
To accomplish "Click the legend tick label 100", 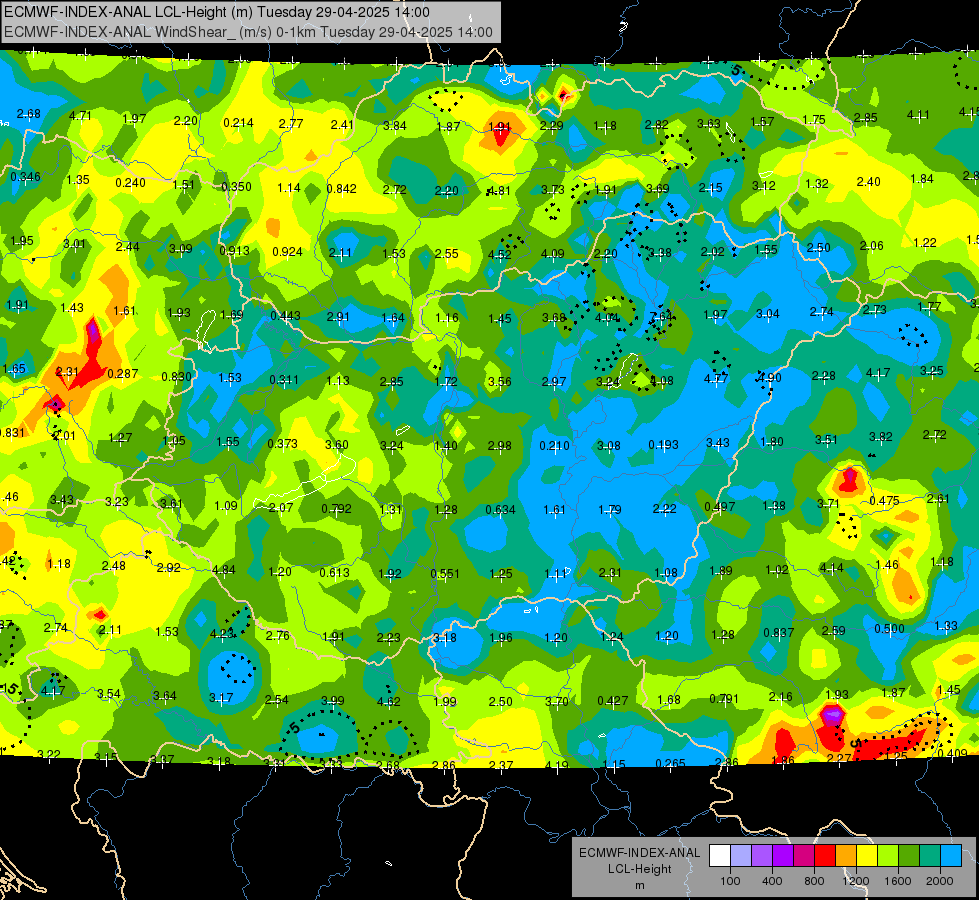I will 730,881.
